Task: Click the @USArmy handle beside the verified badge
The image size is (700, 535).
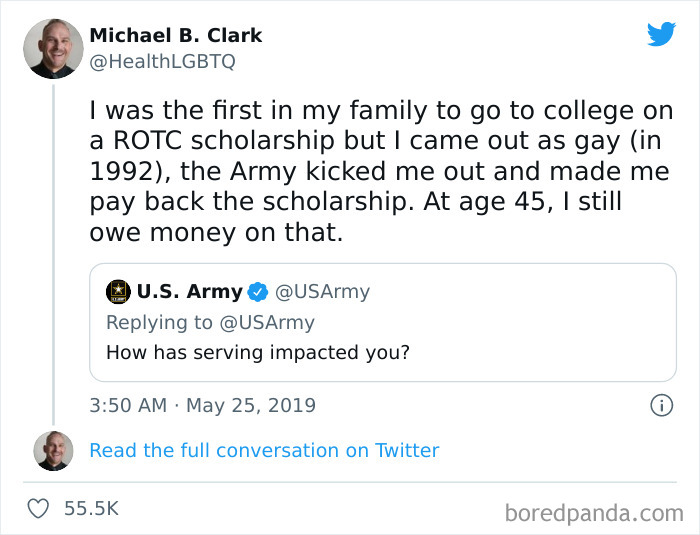Action: pyautogui.click(x=322, y=292)
